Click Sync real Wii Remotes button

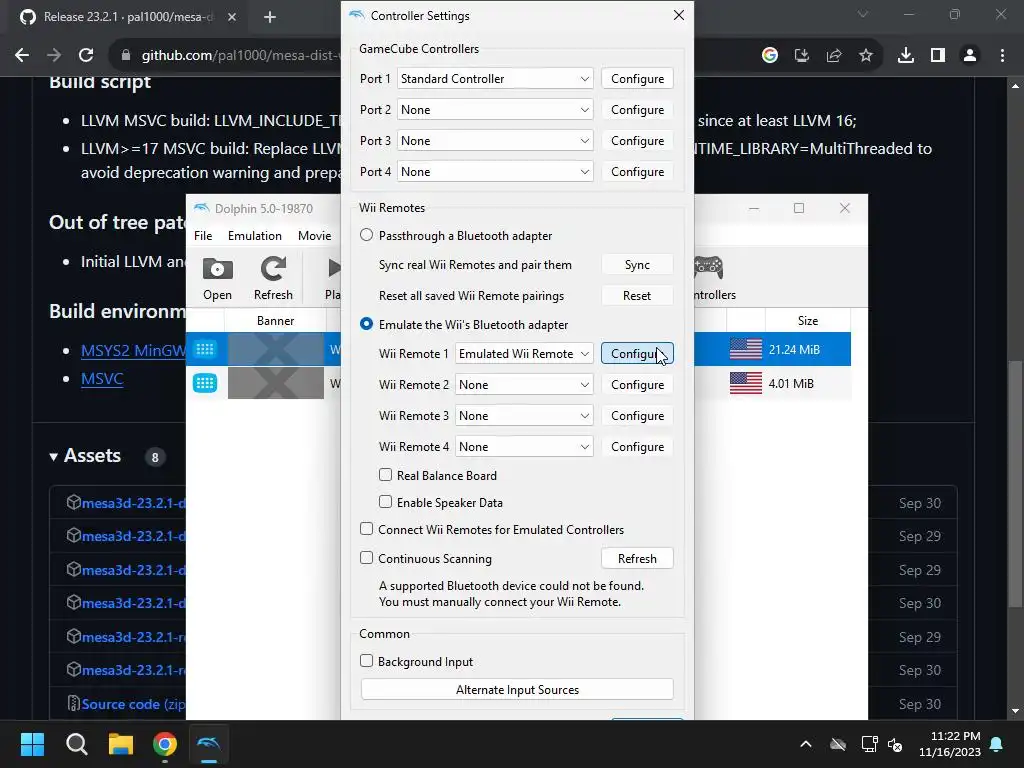[637, 264]
